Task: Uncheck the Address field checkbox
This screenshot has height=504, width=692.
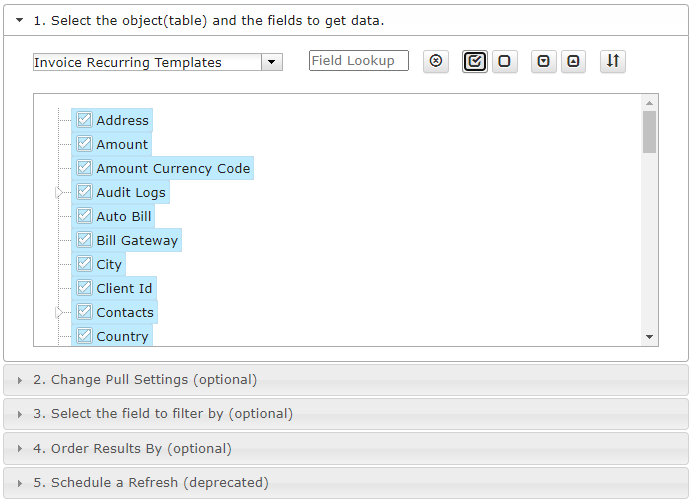Action: click(84, 120)
